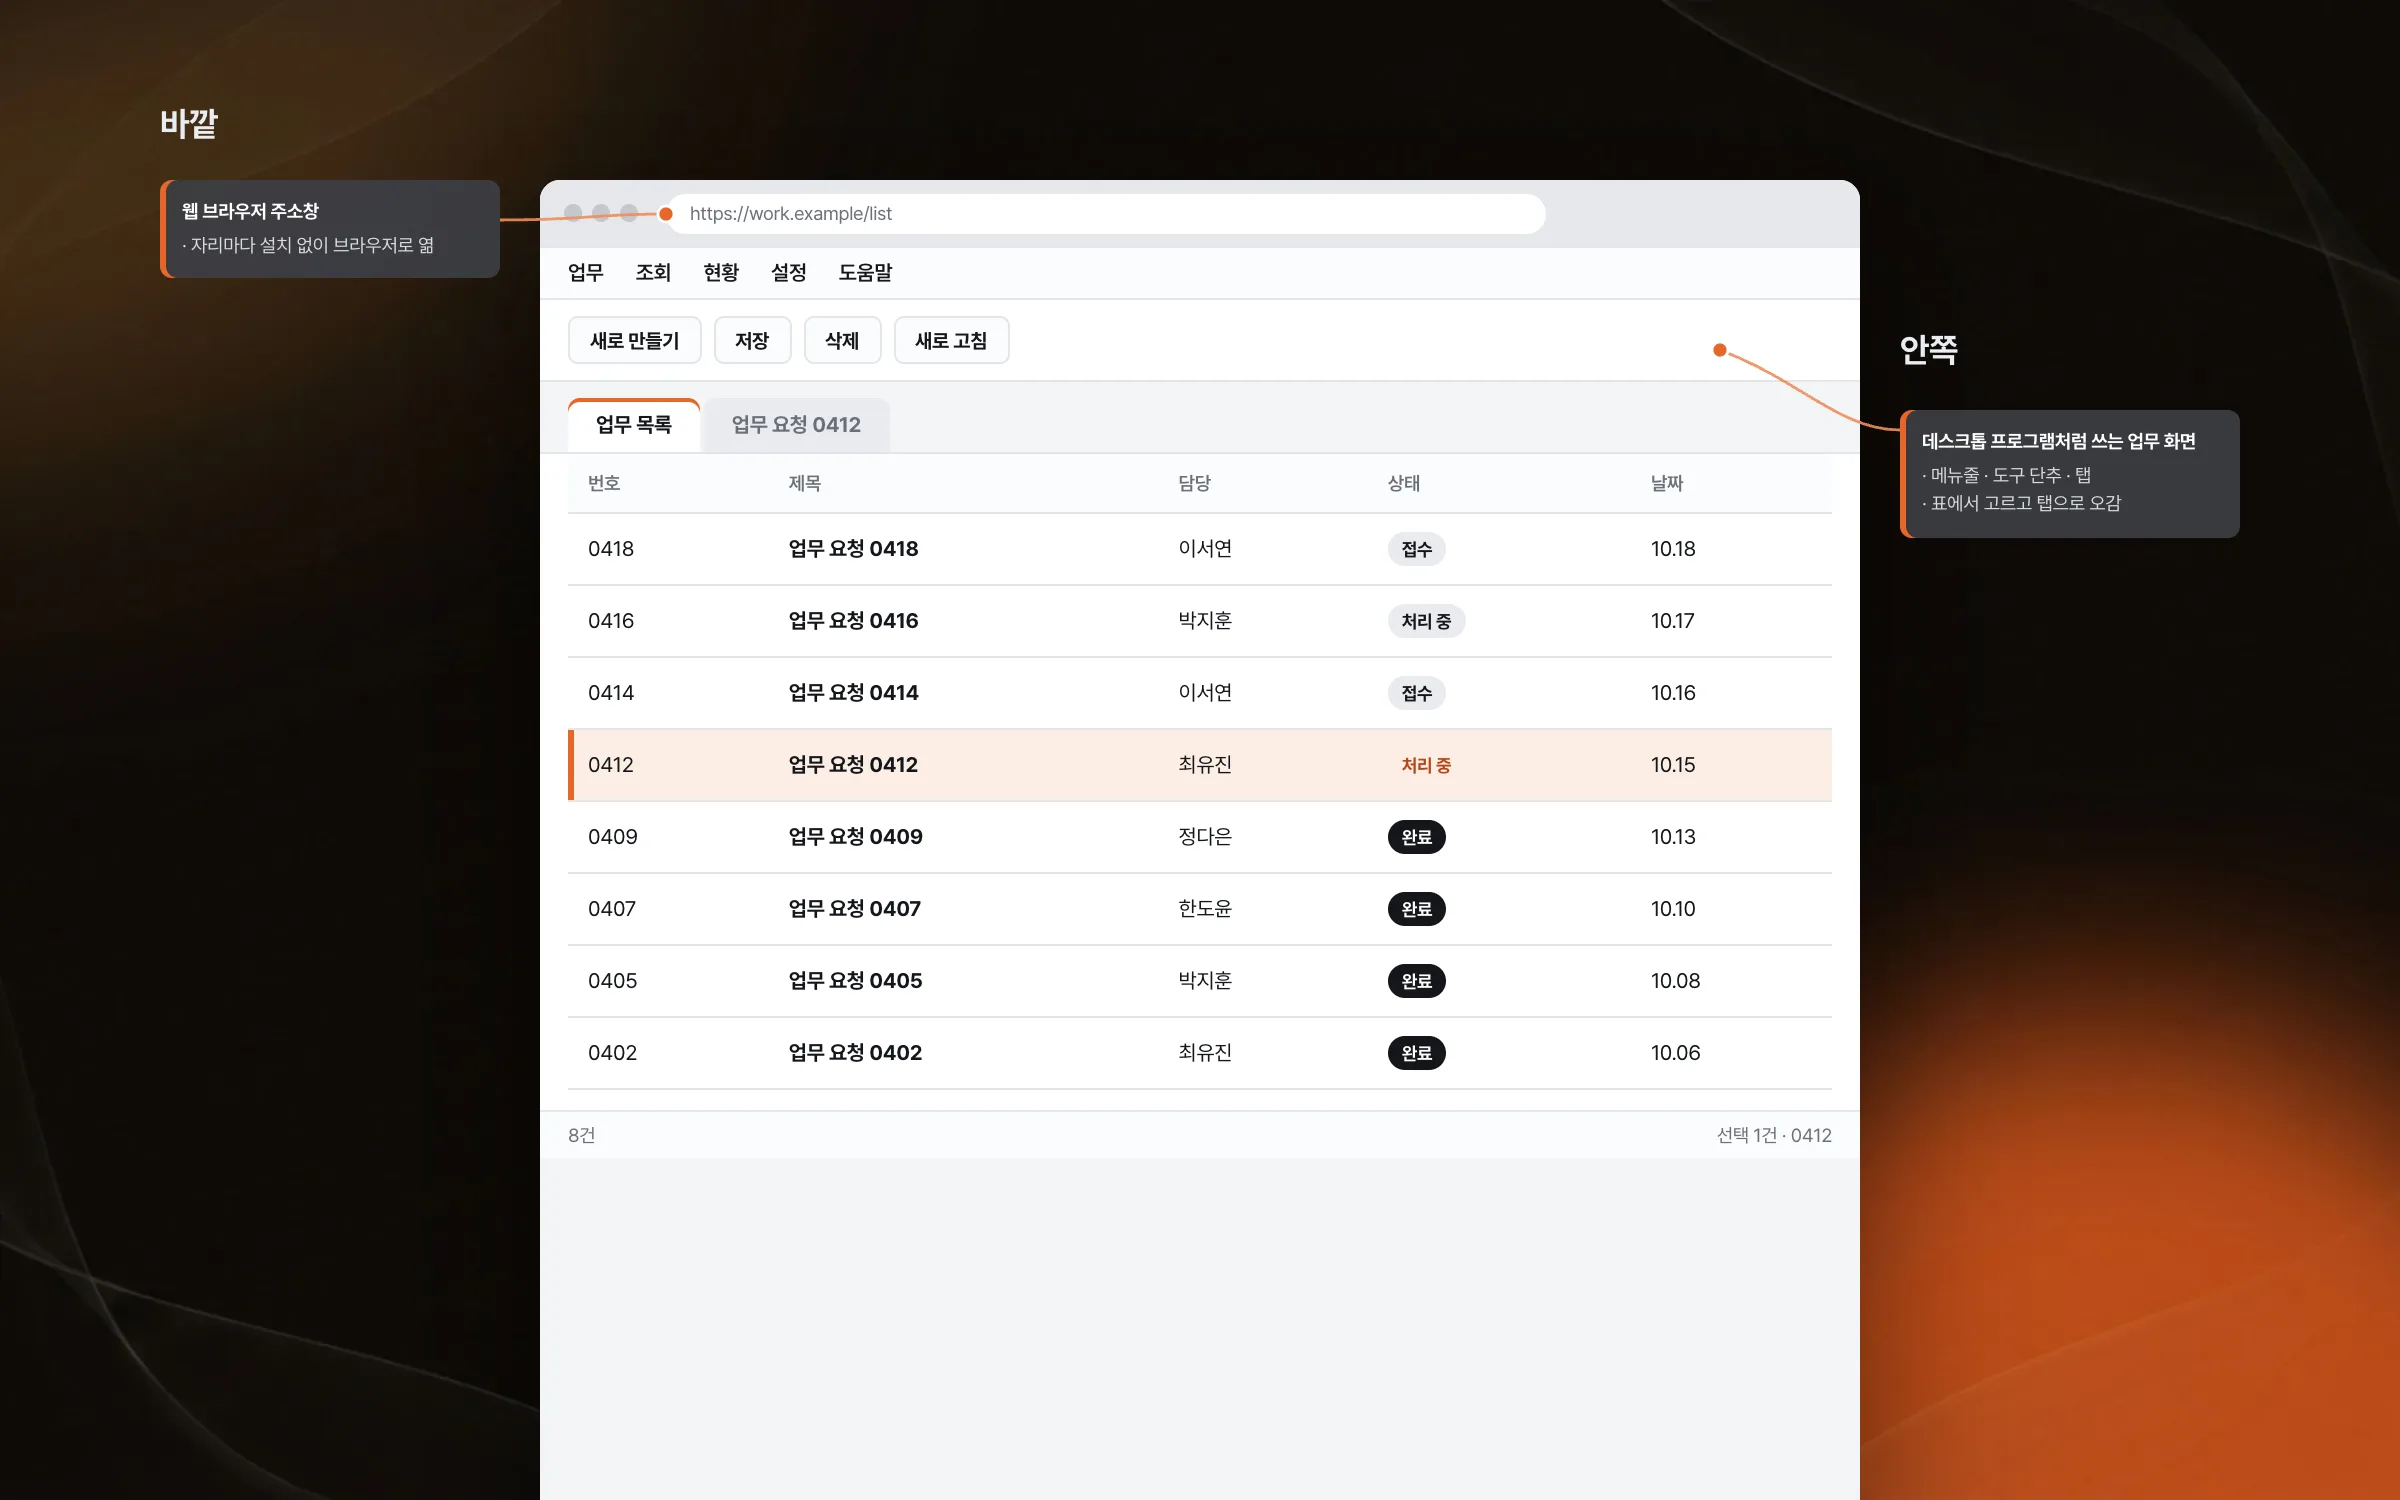Select row titled 업무 요청 0405
This screenshot has height=1500, width=2400.
pyautogui.click(x=1200, y=981)
